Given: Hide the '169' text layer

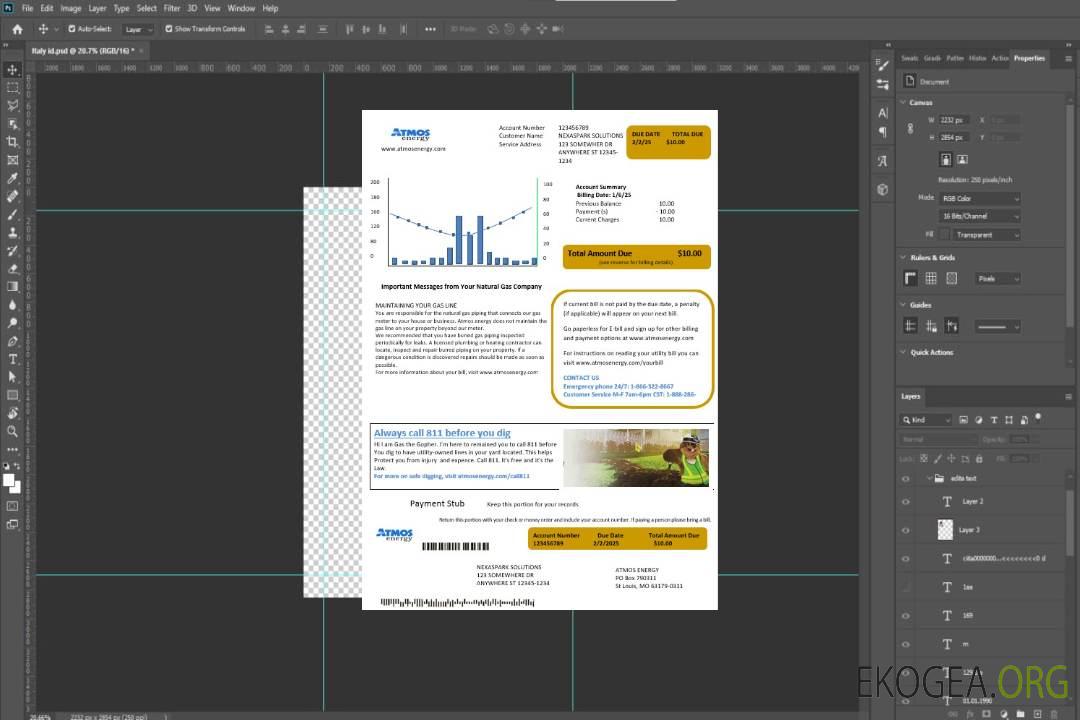Looking at the screenshot, I should pyautogui.click(x=906, y=616).
